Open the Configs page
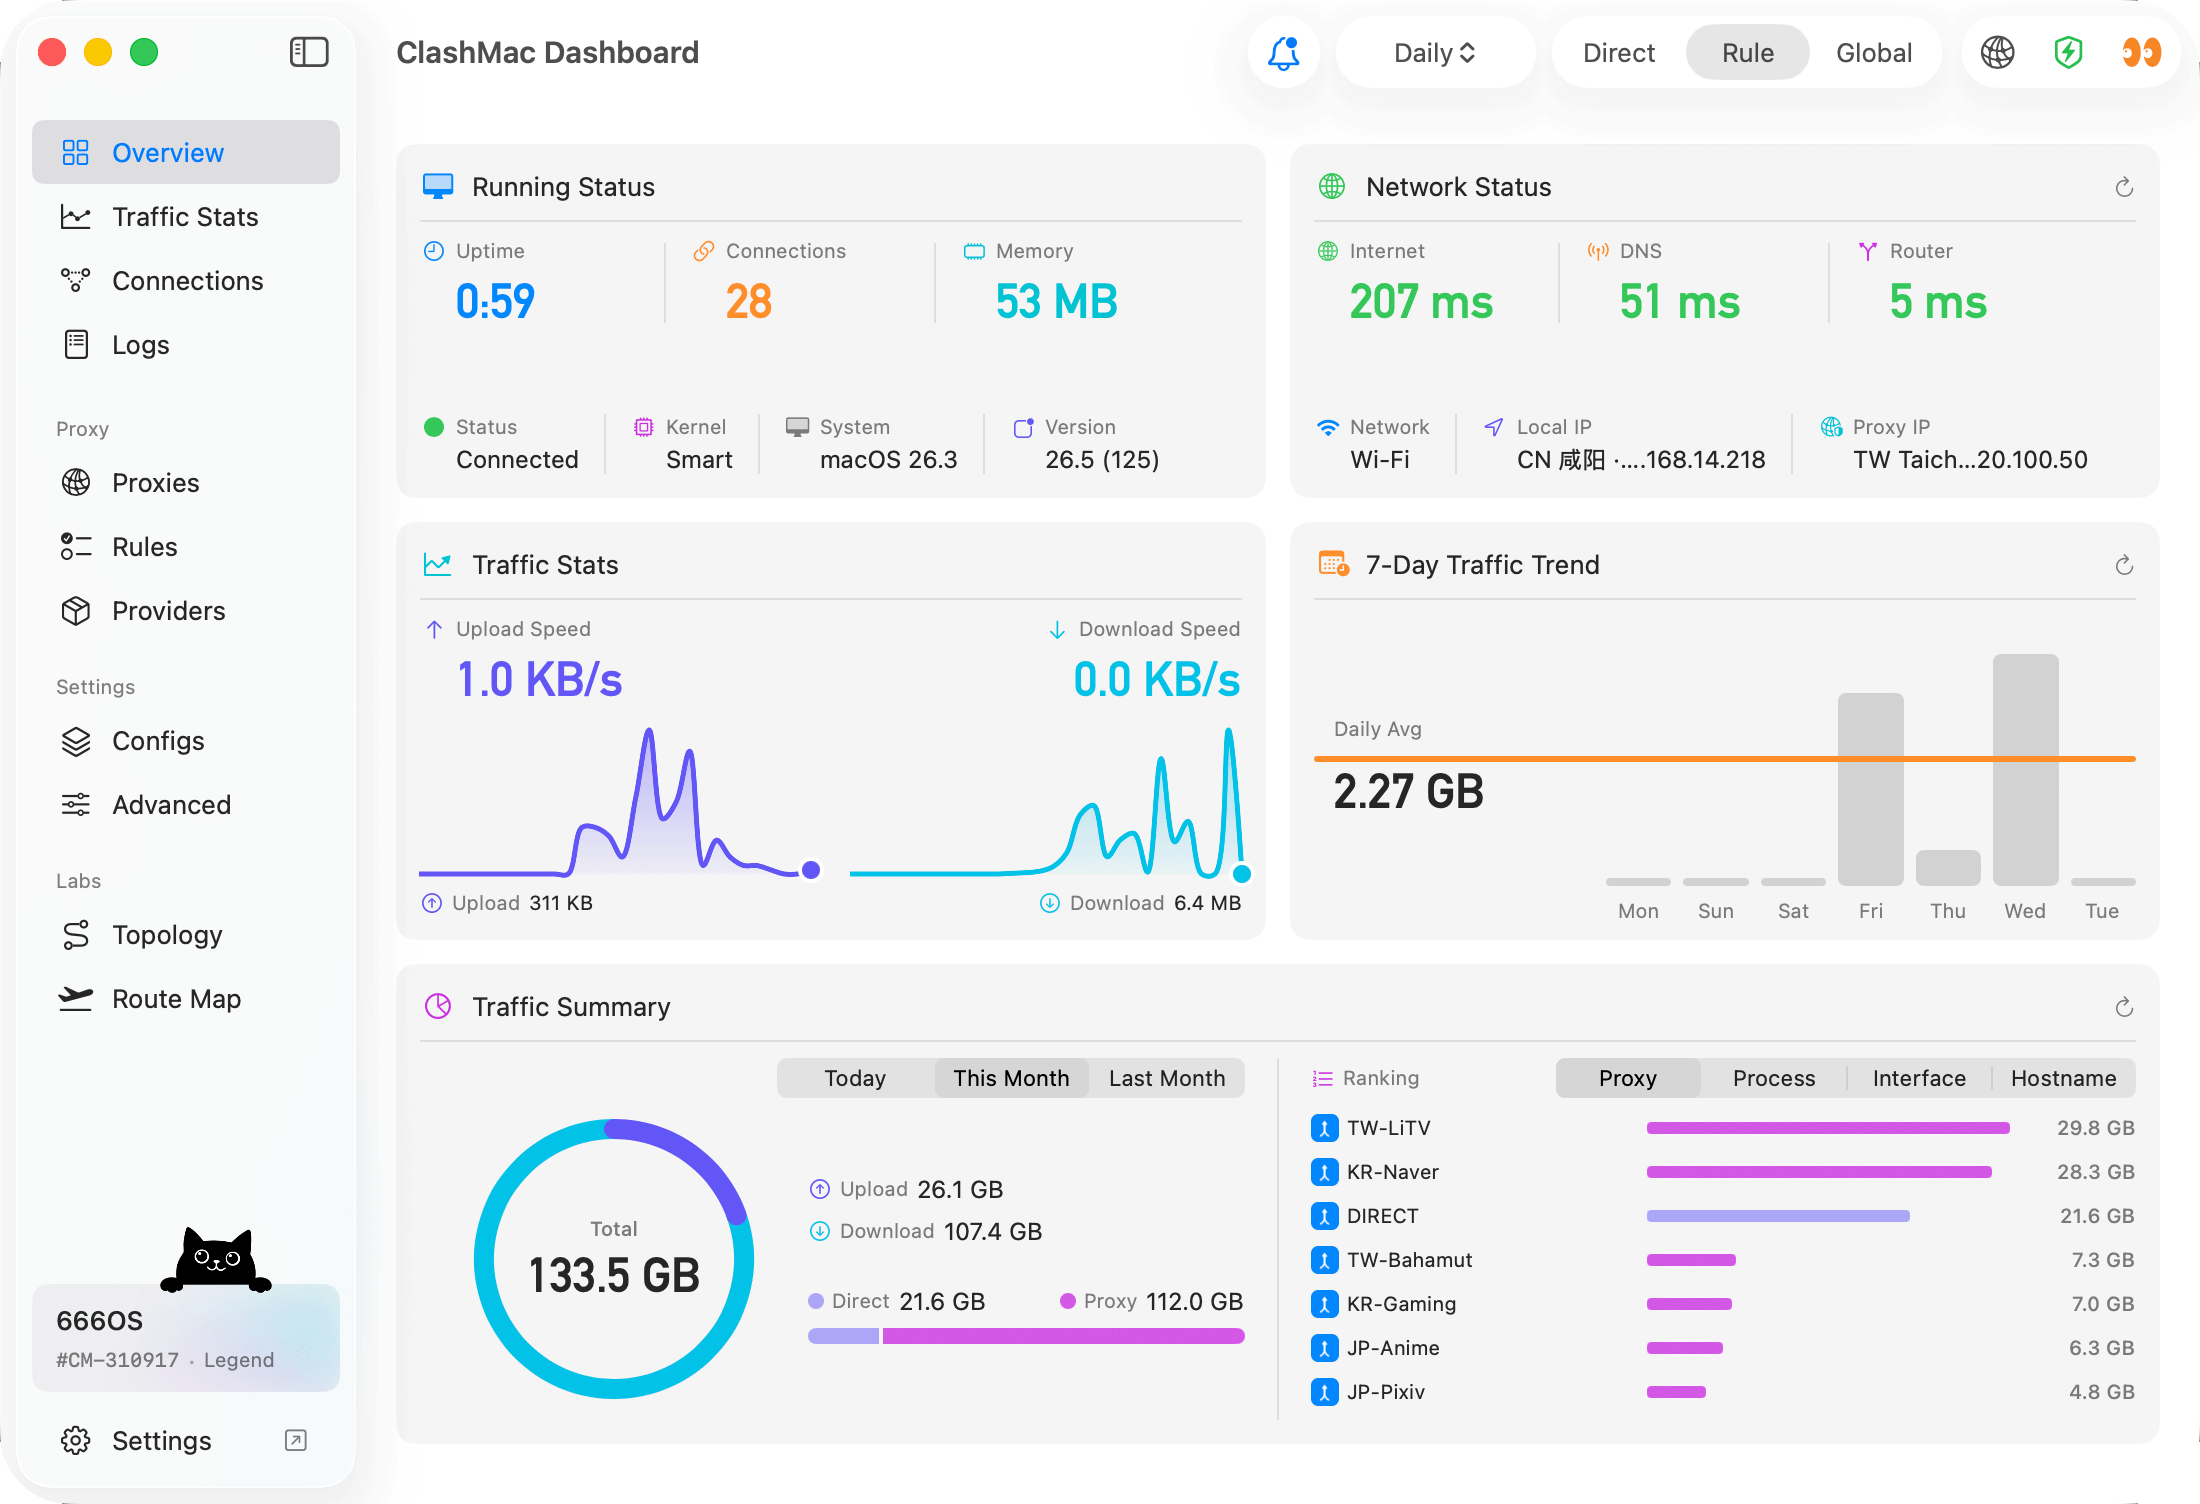Viewport: 2200px width, 1504px height. click(x=186, y=740)
